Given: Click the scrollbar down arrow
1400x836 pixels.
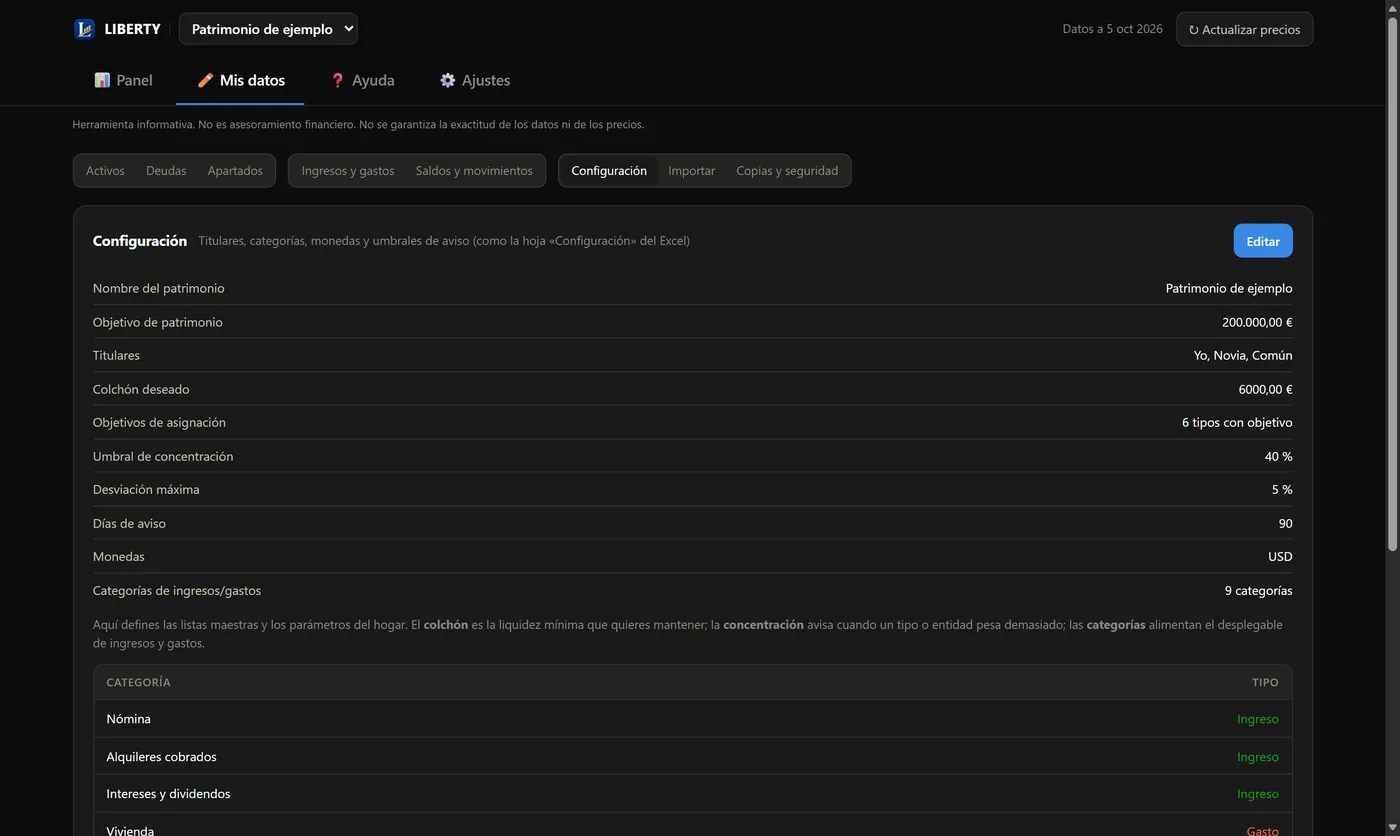Looking at the screenshot, I should (1392, 828).
